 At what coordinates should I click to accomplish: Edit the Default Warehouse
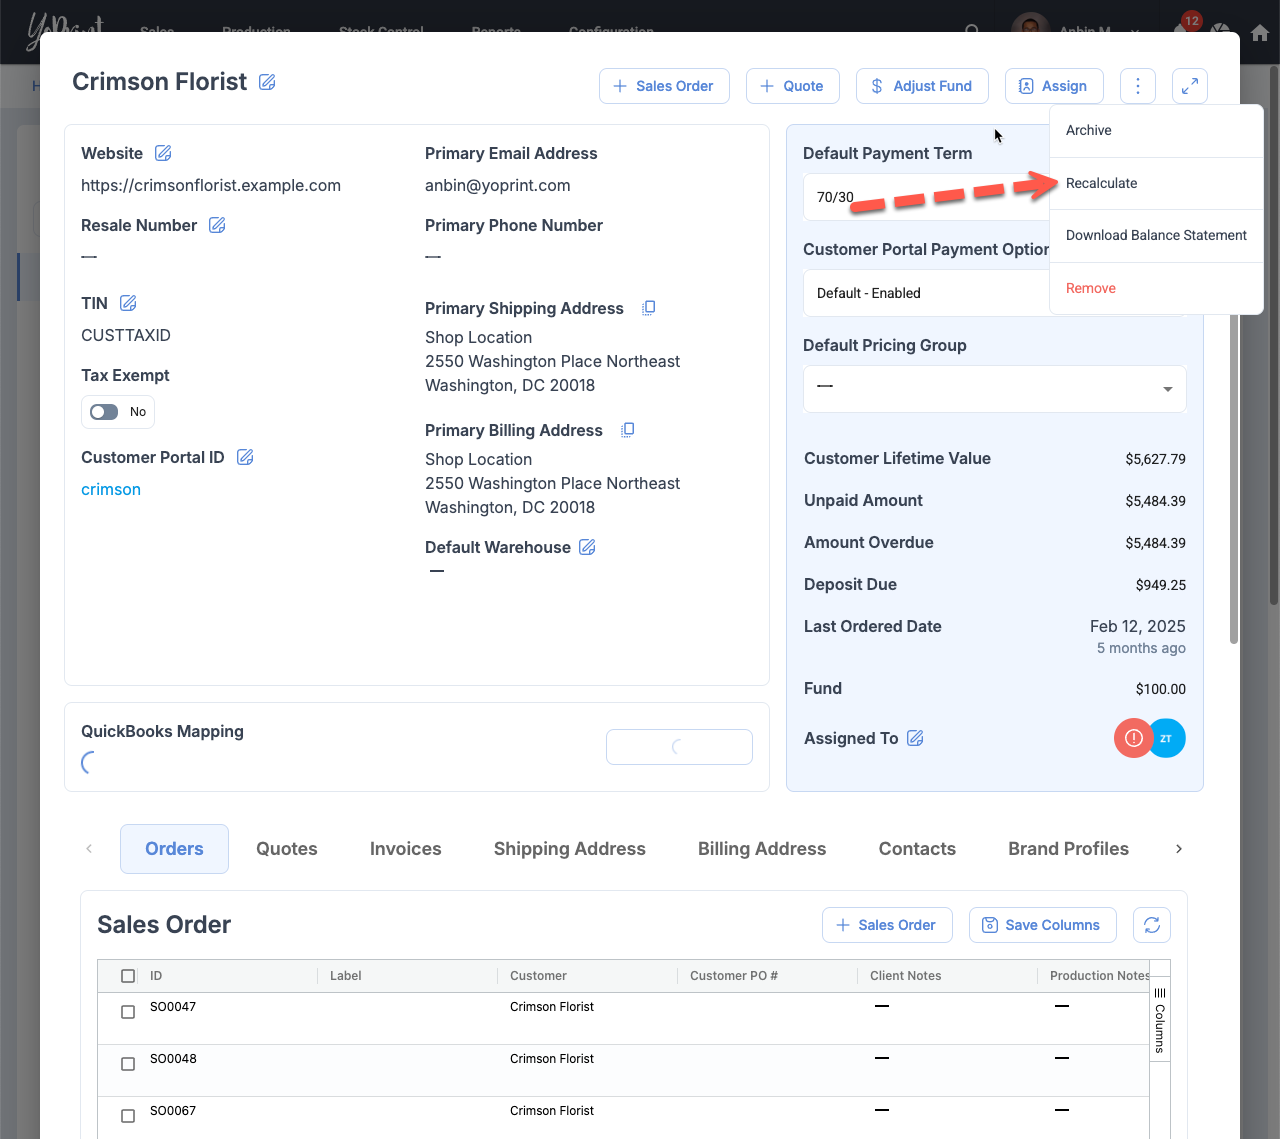coord(588,547)
